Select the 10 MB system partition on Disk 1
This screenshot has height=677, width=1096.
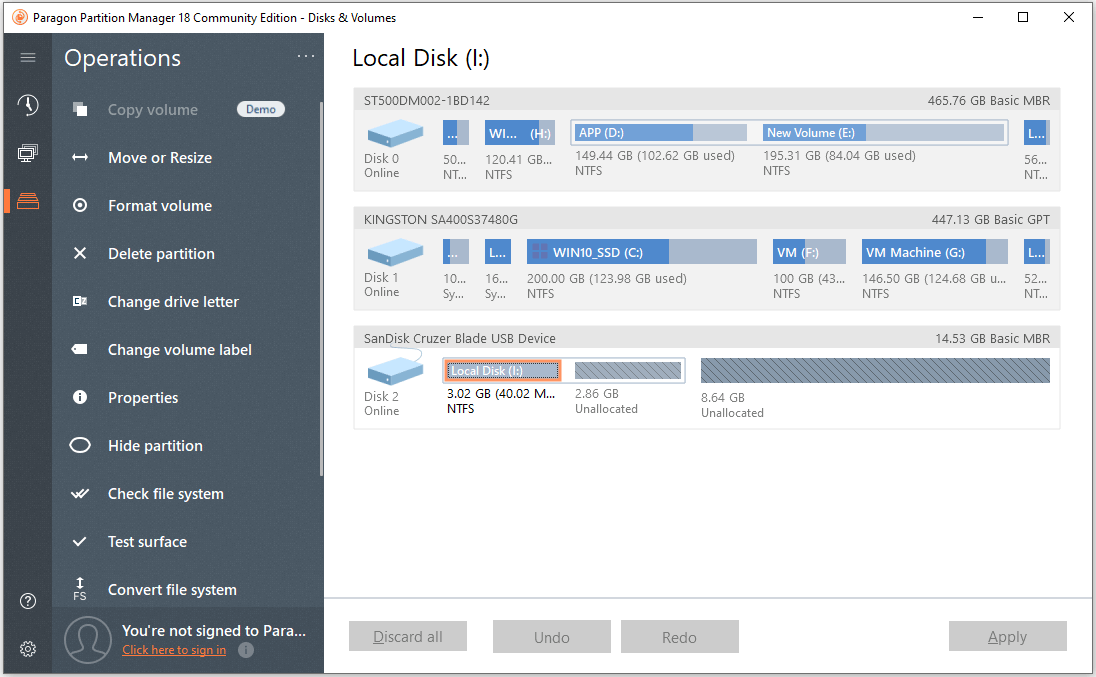[456, 252]
